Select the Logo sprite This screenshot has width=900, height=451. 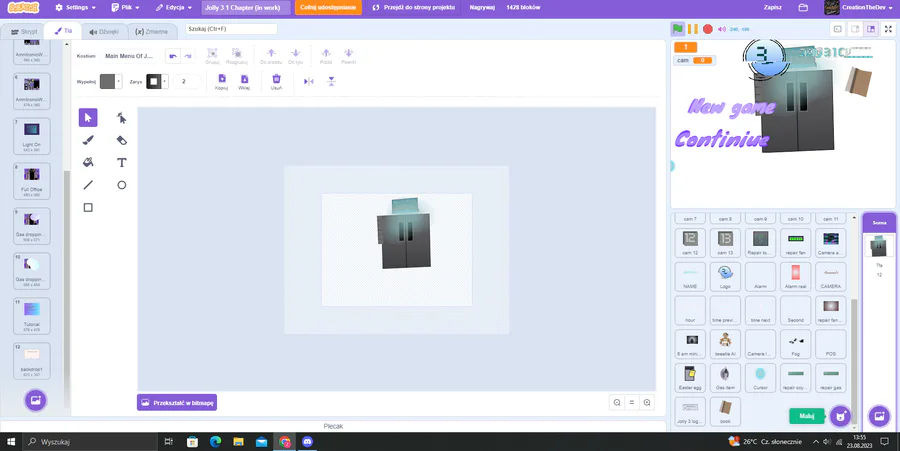[725, 277]
